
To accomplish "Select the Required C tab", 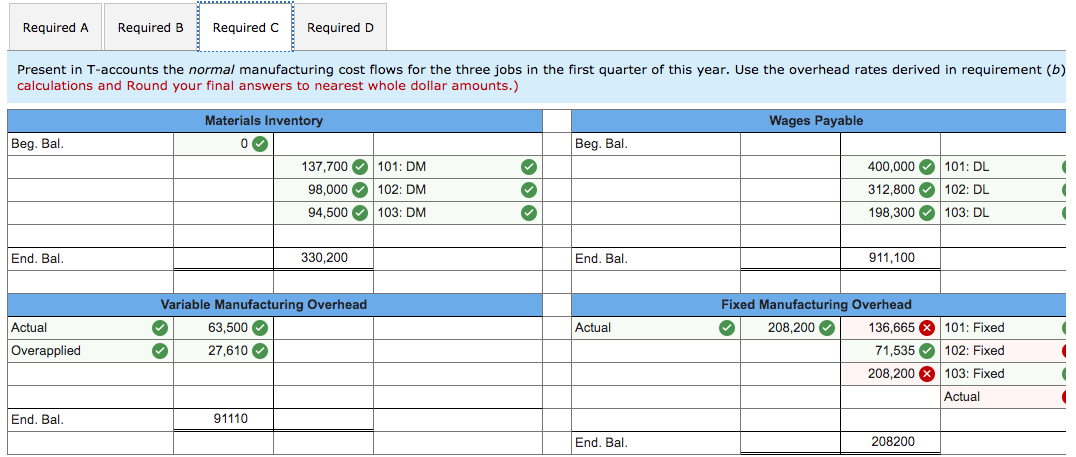I will tap(245, 27).
